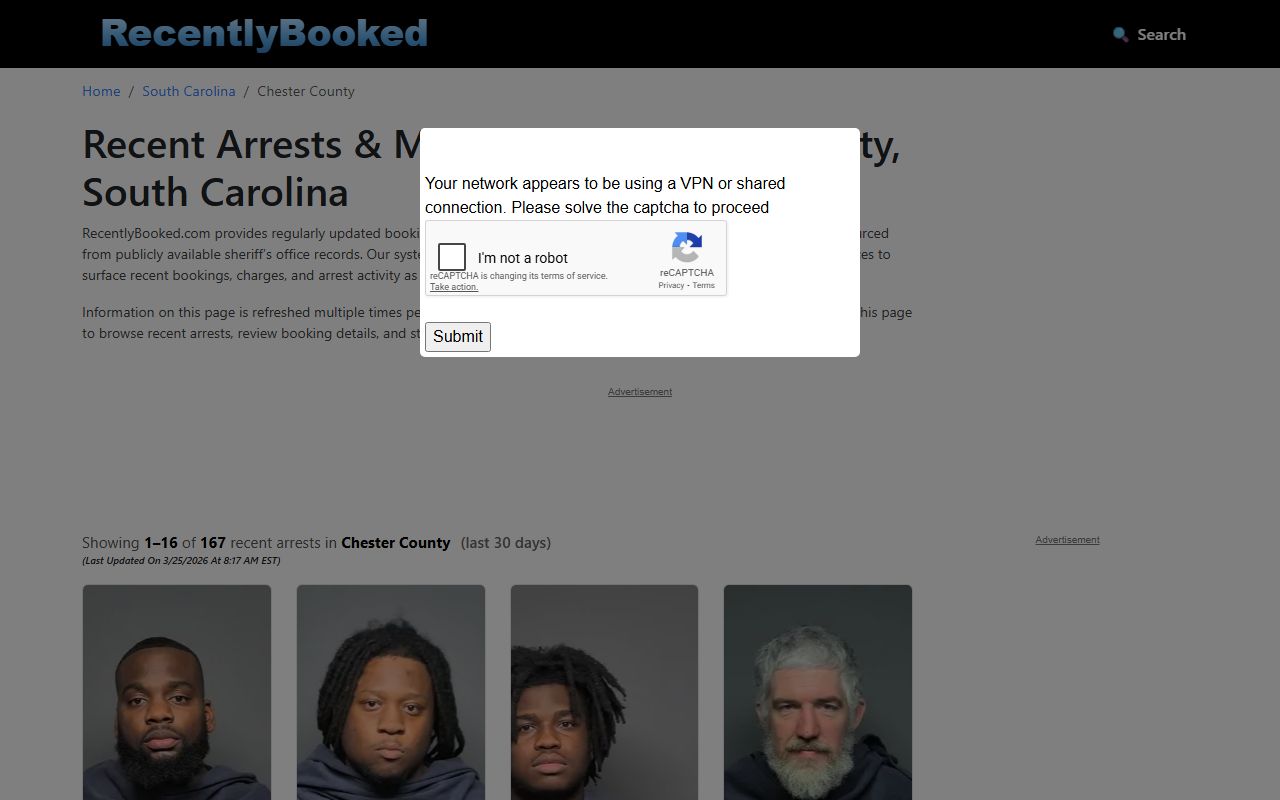Open the second mugshot with long dreadlocks
The height and width of the screenshot is (800, 1280).
point(391,692)
